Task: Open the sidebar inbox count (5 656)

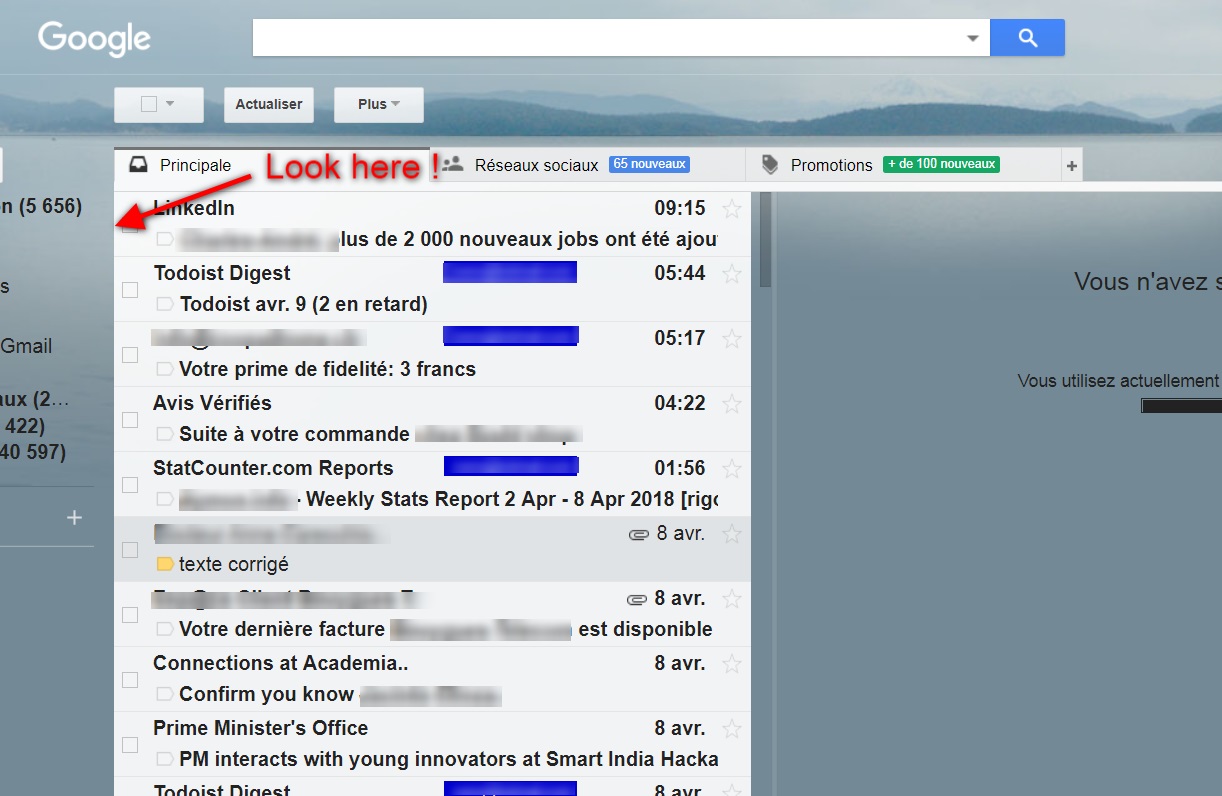Action: point(41,206)
